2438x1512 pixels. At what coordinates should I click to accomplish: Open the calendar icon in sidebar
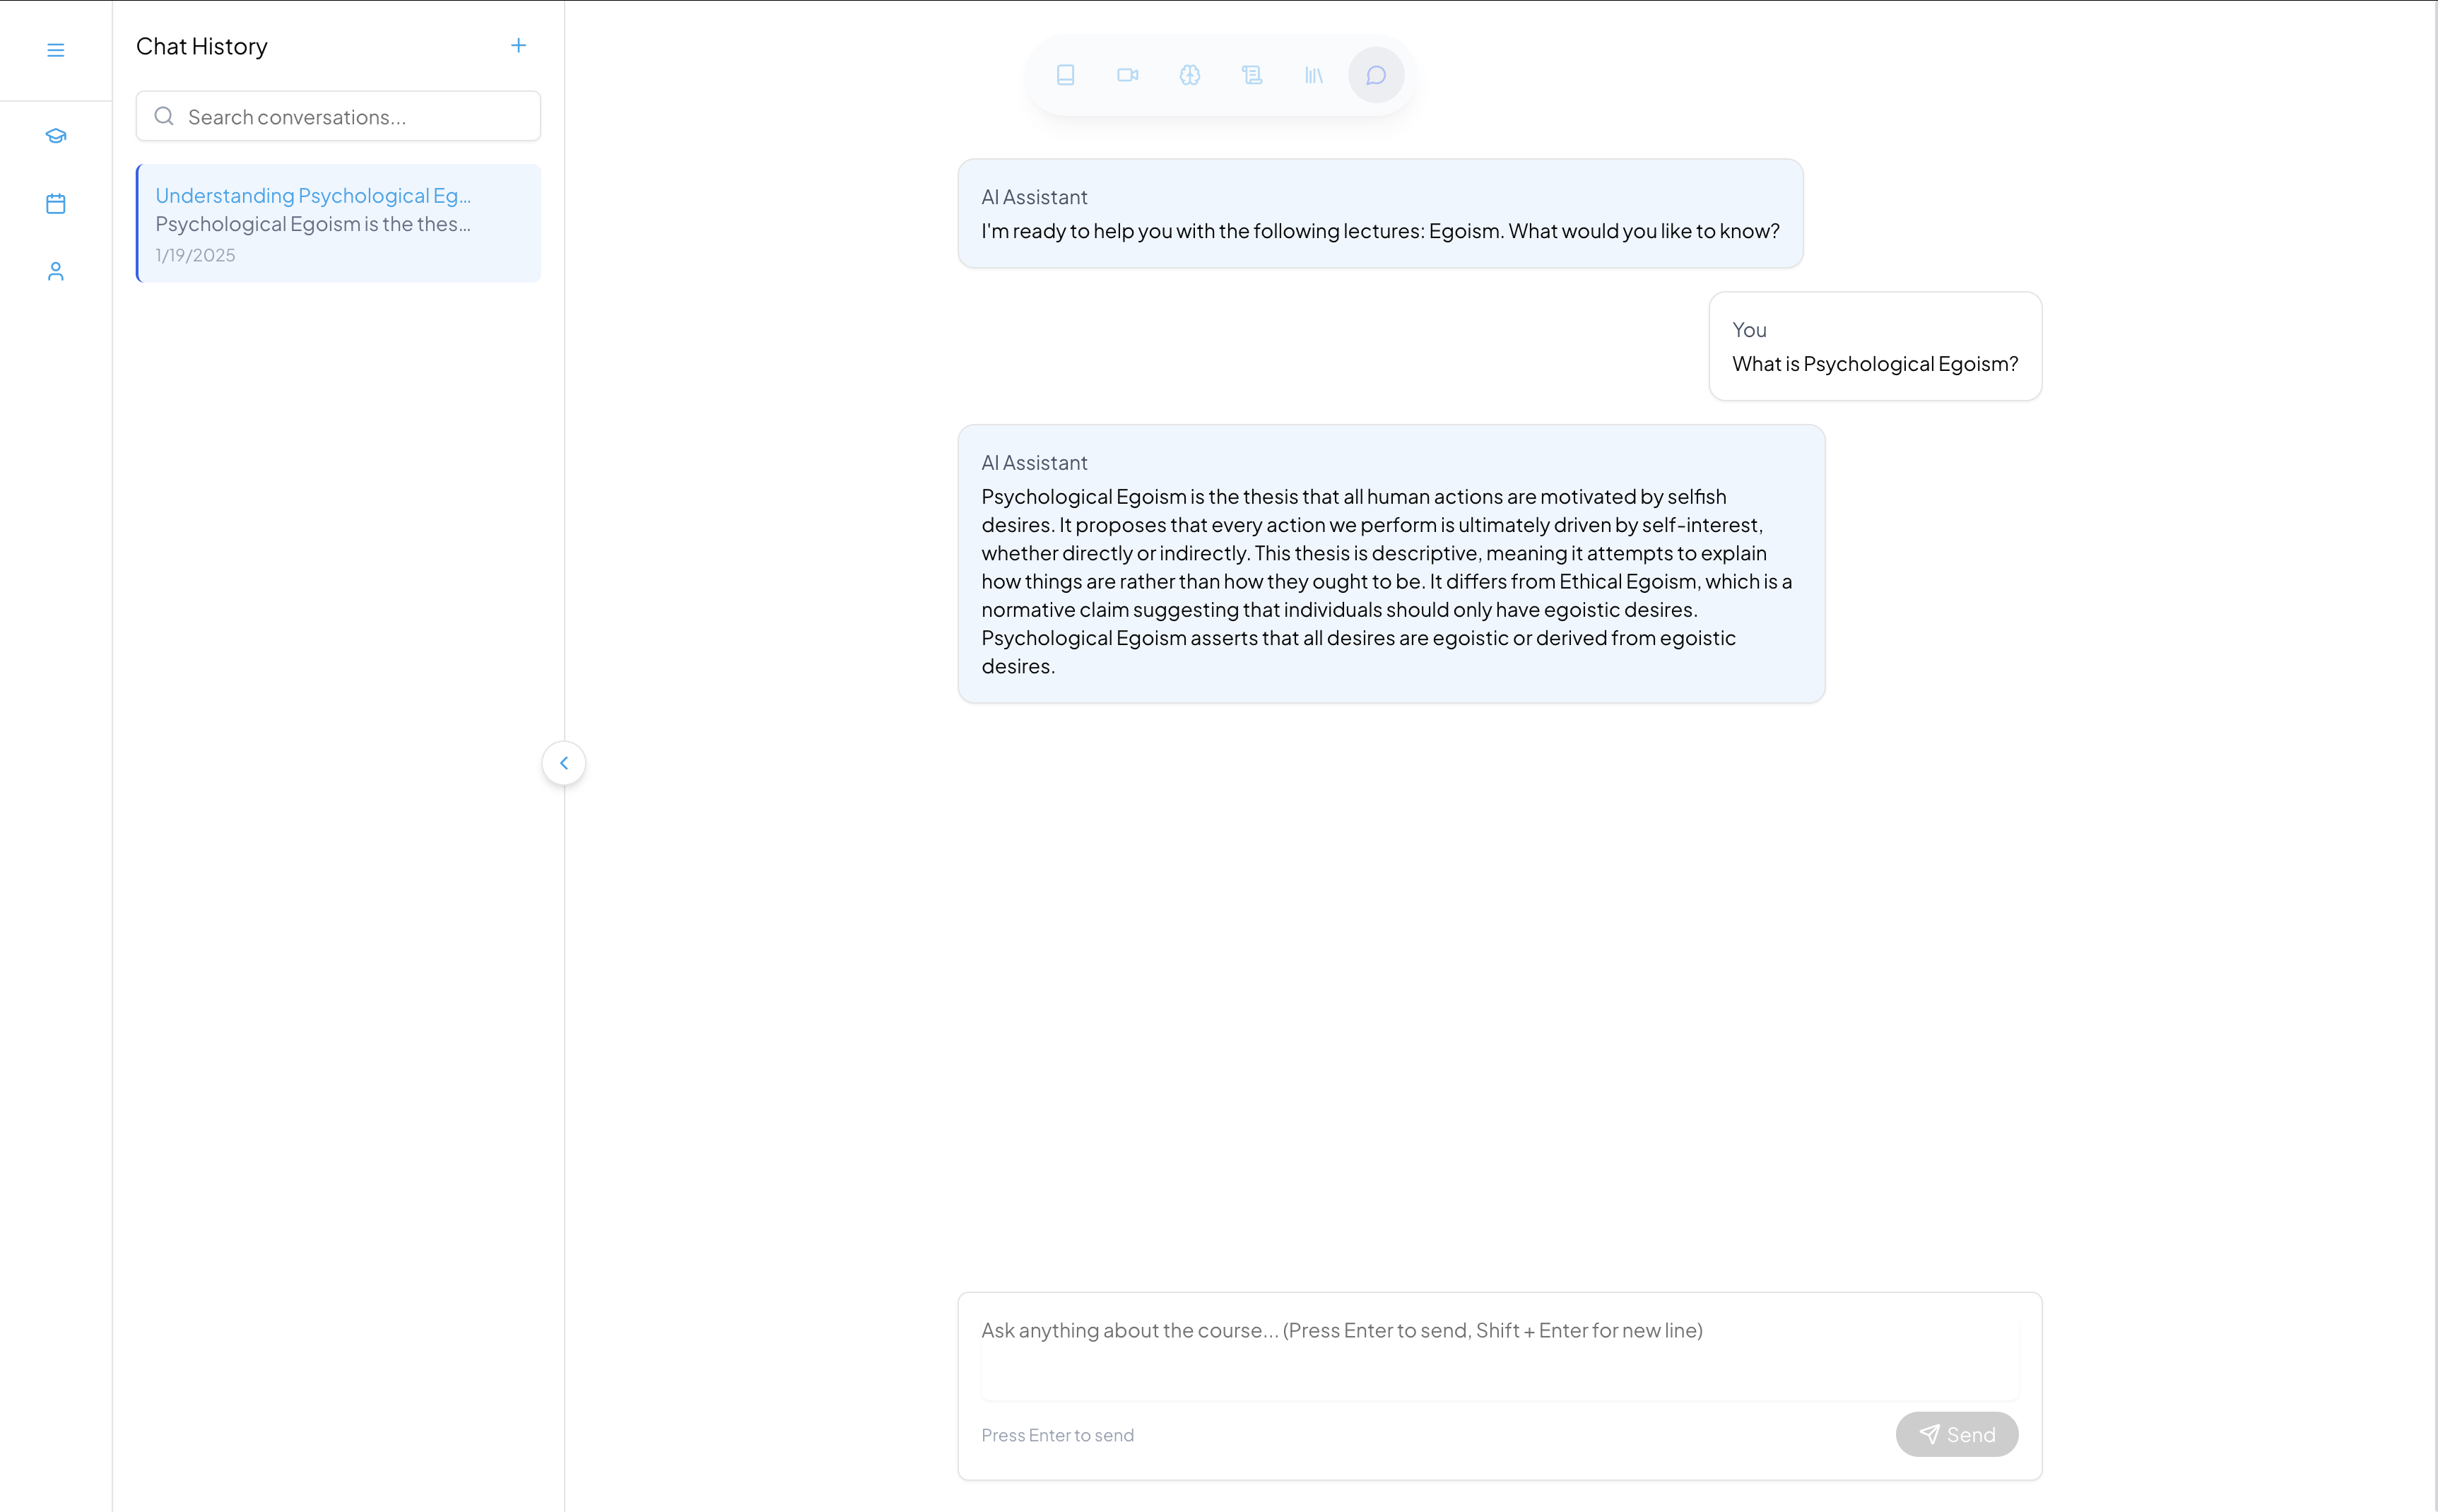[56, 204]
